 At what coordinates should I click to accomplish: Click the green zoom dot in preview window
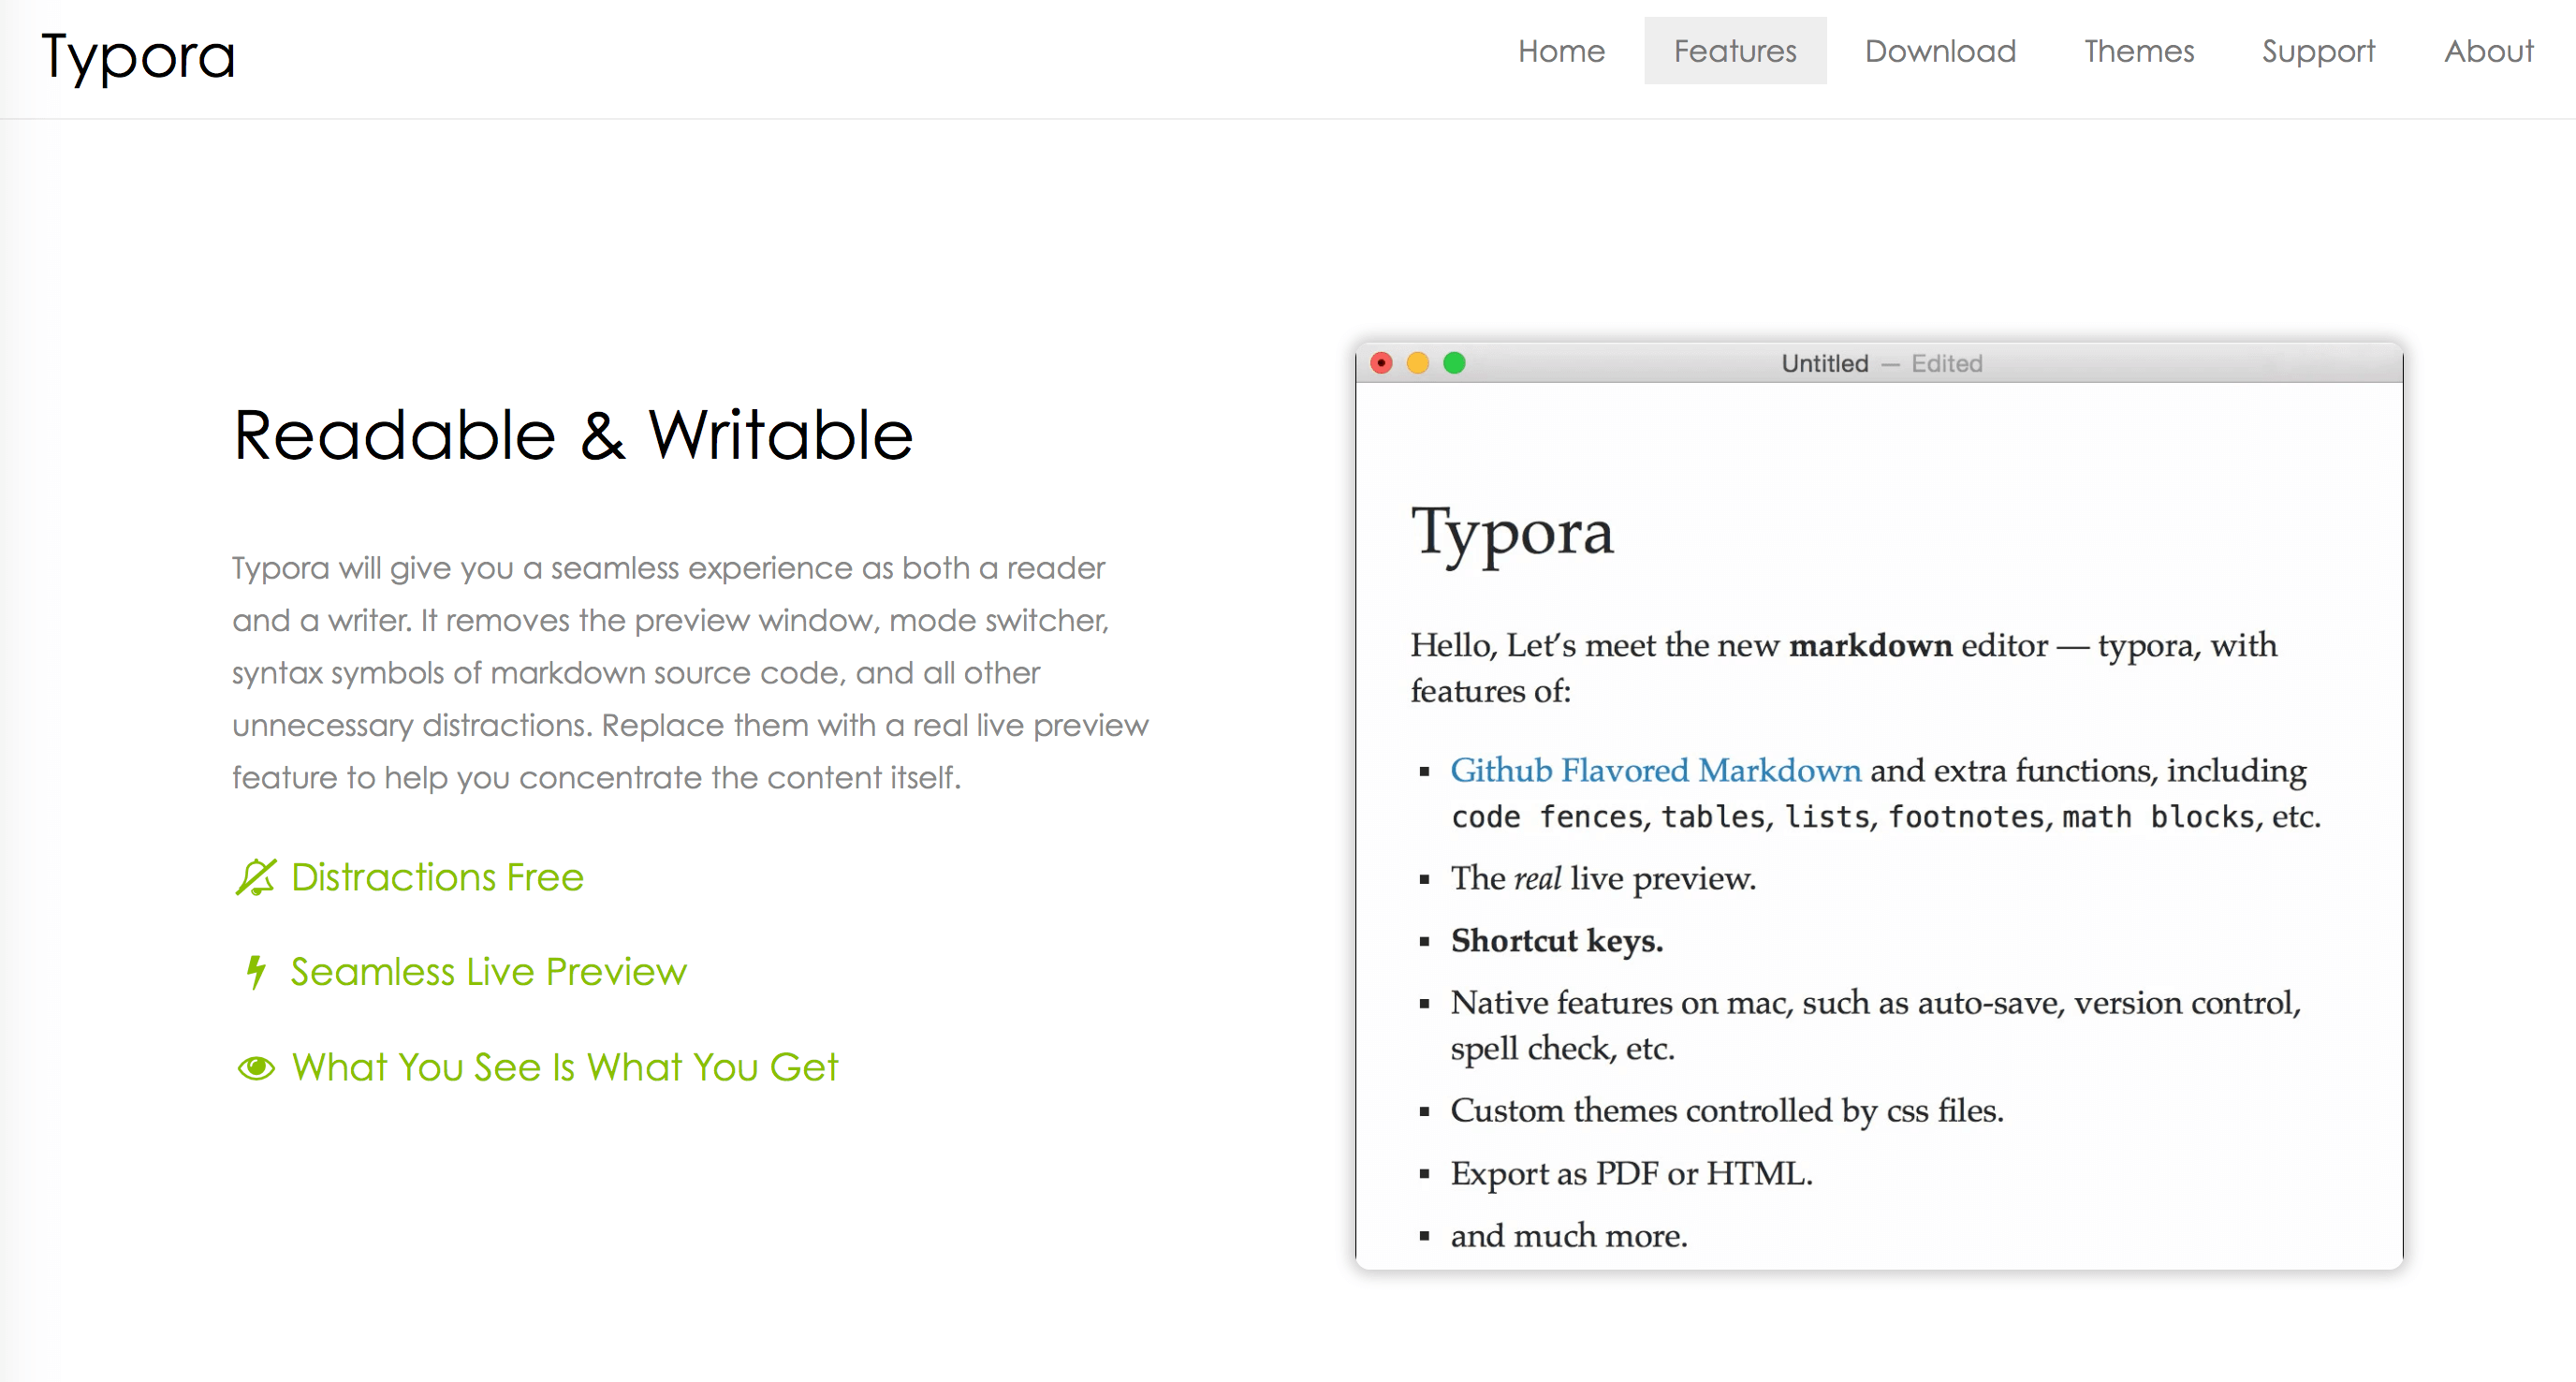pyautogui.click(x=1455, y=363)
